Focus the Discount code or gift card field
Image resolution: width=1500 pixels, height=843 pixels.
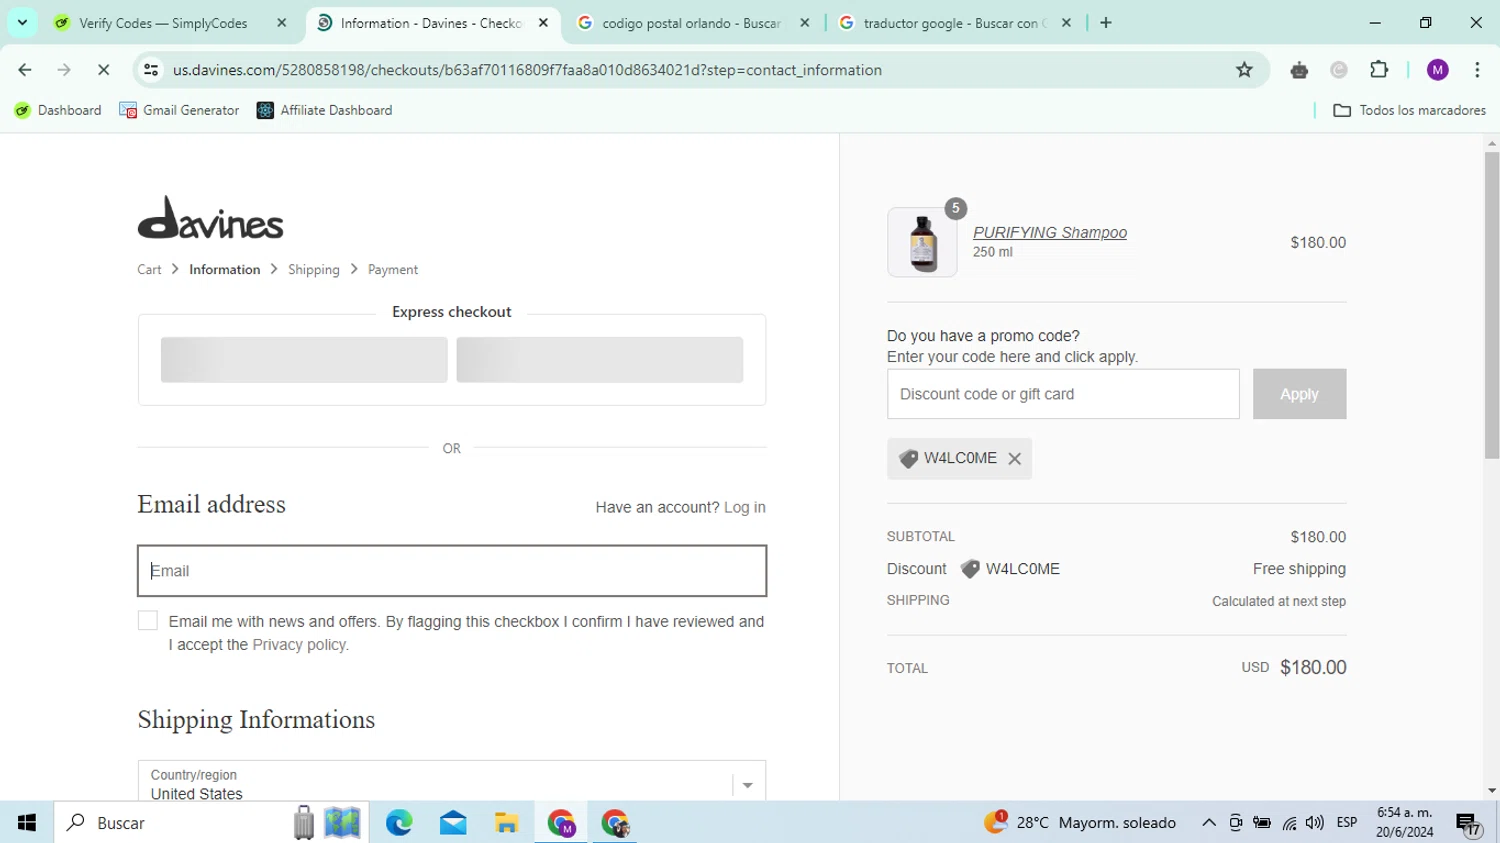pyautogui.click(x=1063, y=394)
